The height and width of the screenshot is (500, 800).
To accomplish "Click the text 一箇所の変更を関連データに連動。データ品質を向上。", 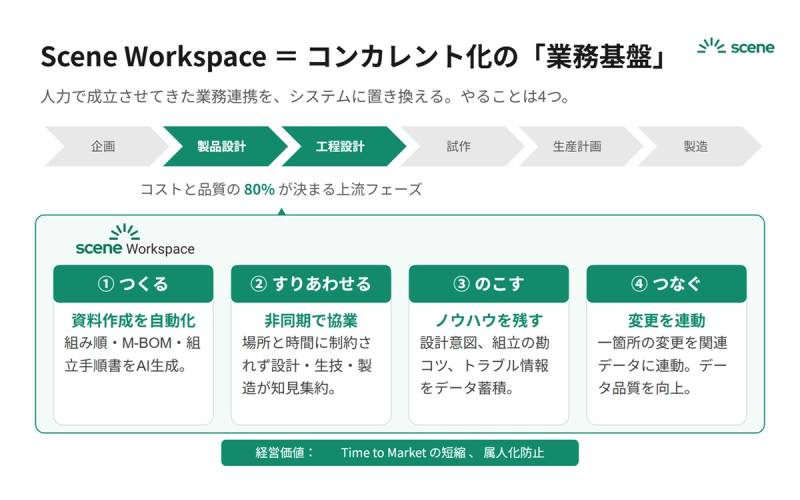I will pyautogui.click(x=662, y=365).
